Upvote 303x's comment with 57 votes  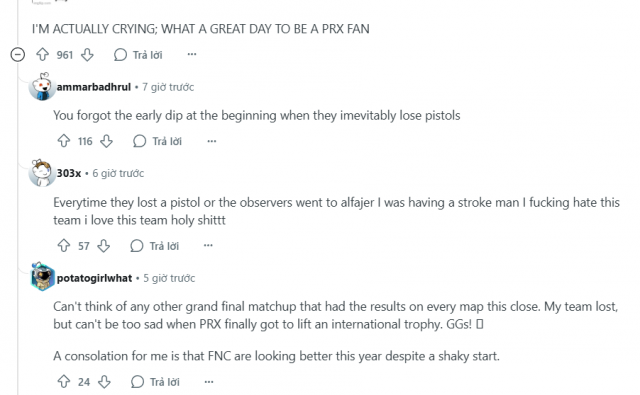[x=64, y=246]
